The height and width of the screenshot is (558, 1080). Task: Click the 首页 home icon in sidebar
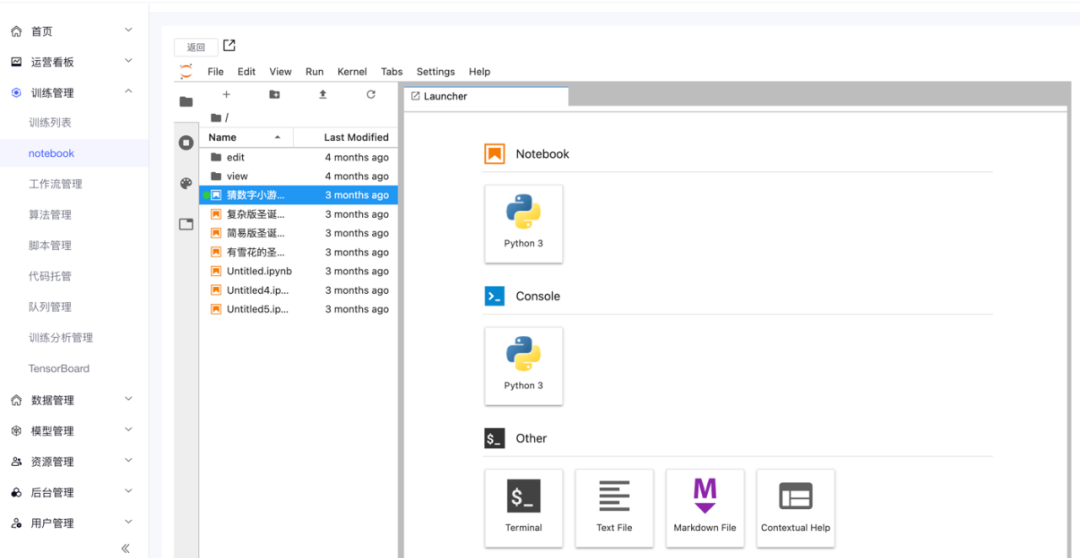click(17, 32)
